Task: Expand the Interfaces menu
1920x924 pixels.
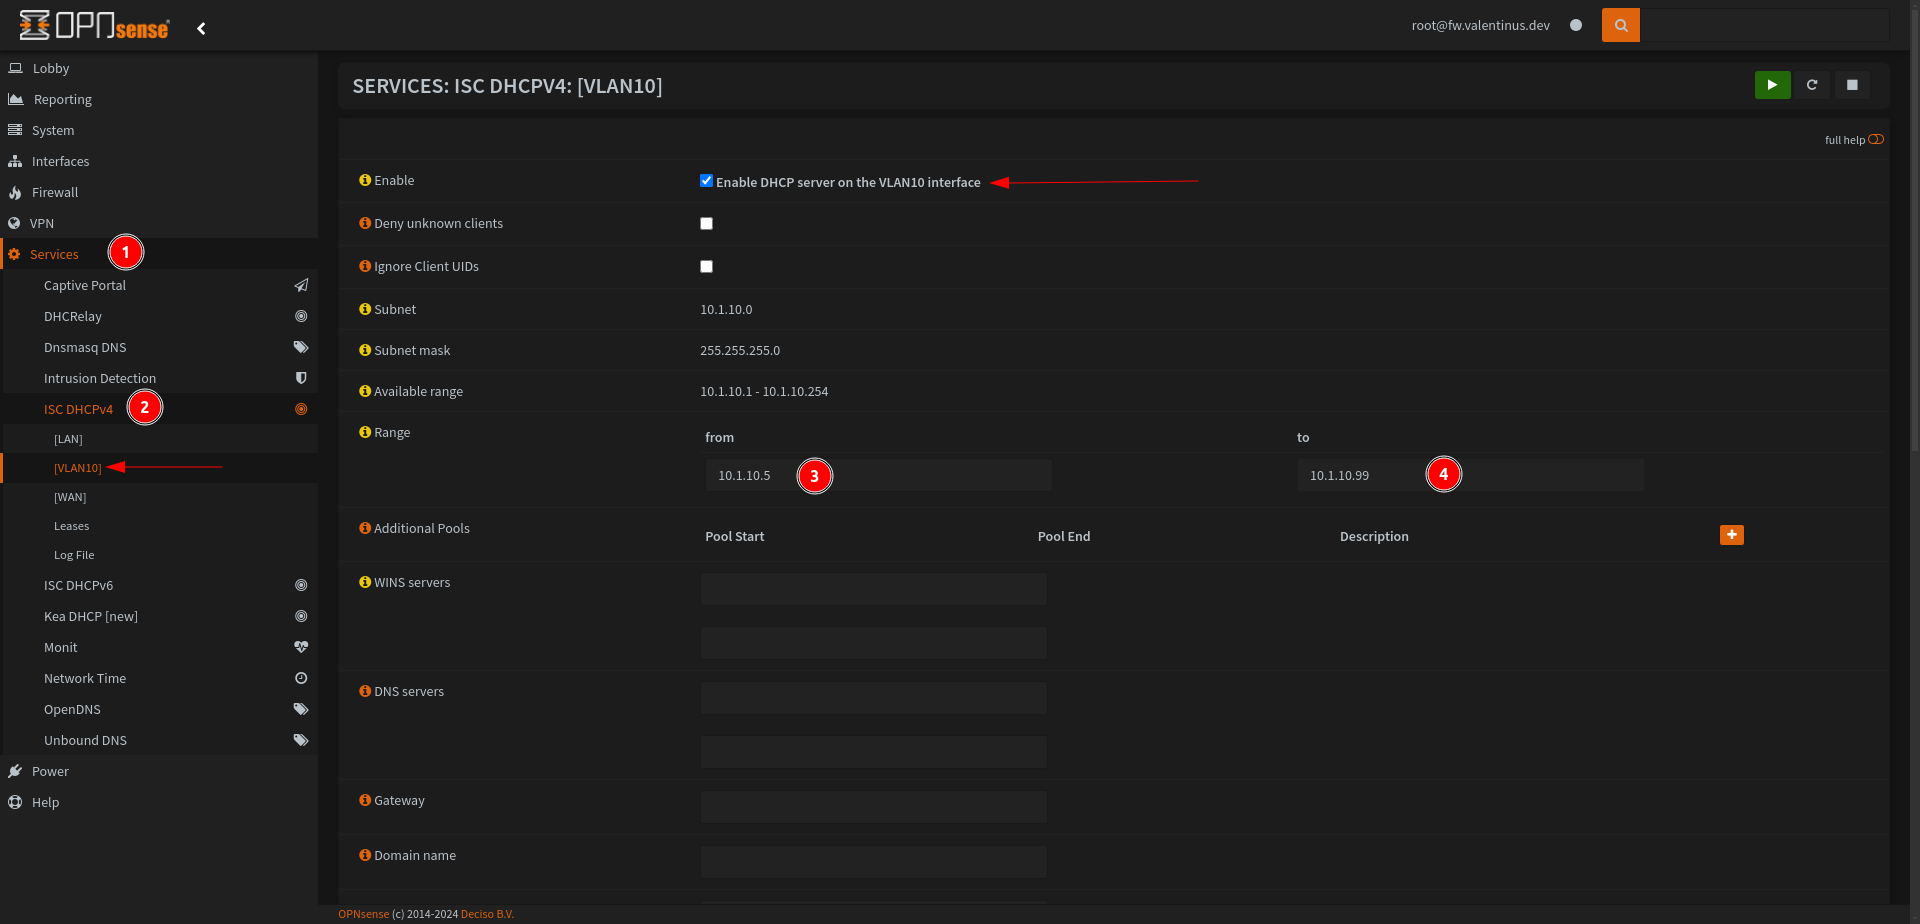Action: pyautogui.click(x=159, y=161)
